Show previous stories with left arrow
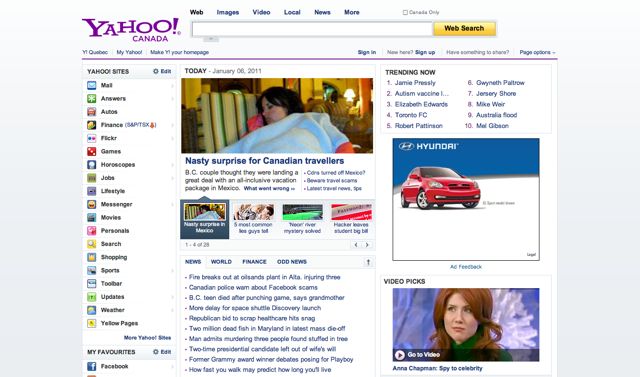Viewport: 640px width, 377px height. pyautogui.click(x=356, y=245)
